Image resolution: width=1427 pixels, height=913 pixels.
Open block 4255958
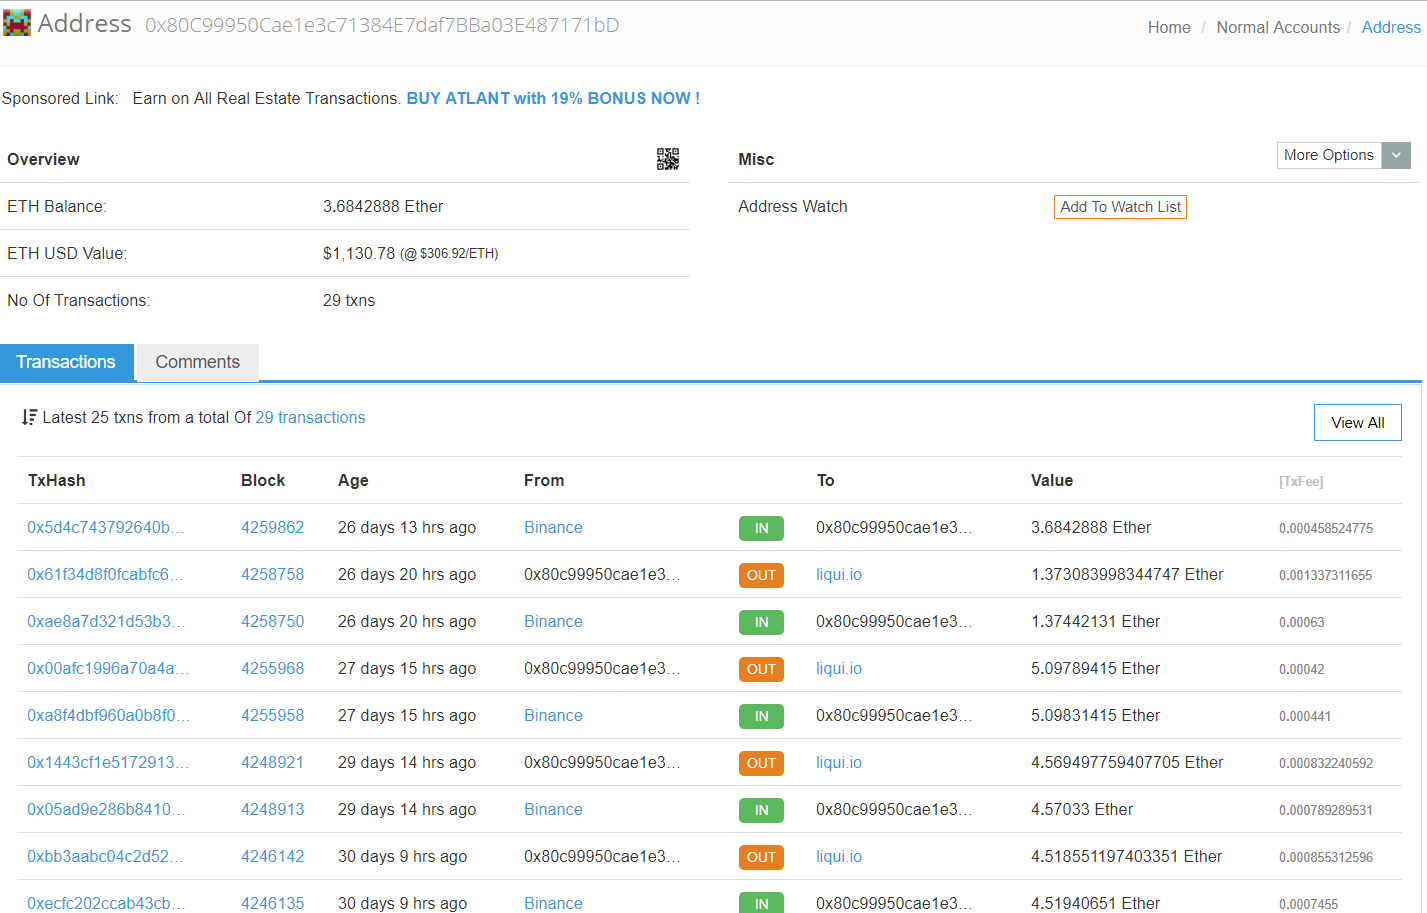(x=272, y=715)
